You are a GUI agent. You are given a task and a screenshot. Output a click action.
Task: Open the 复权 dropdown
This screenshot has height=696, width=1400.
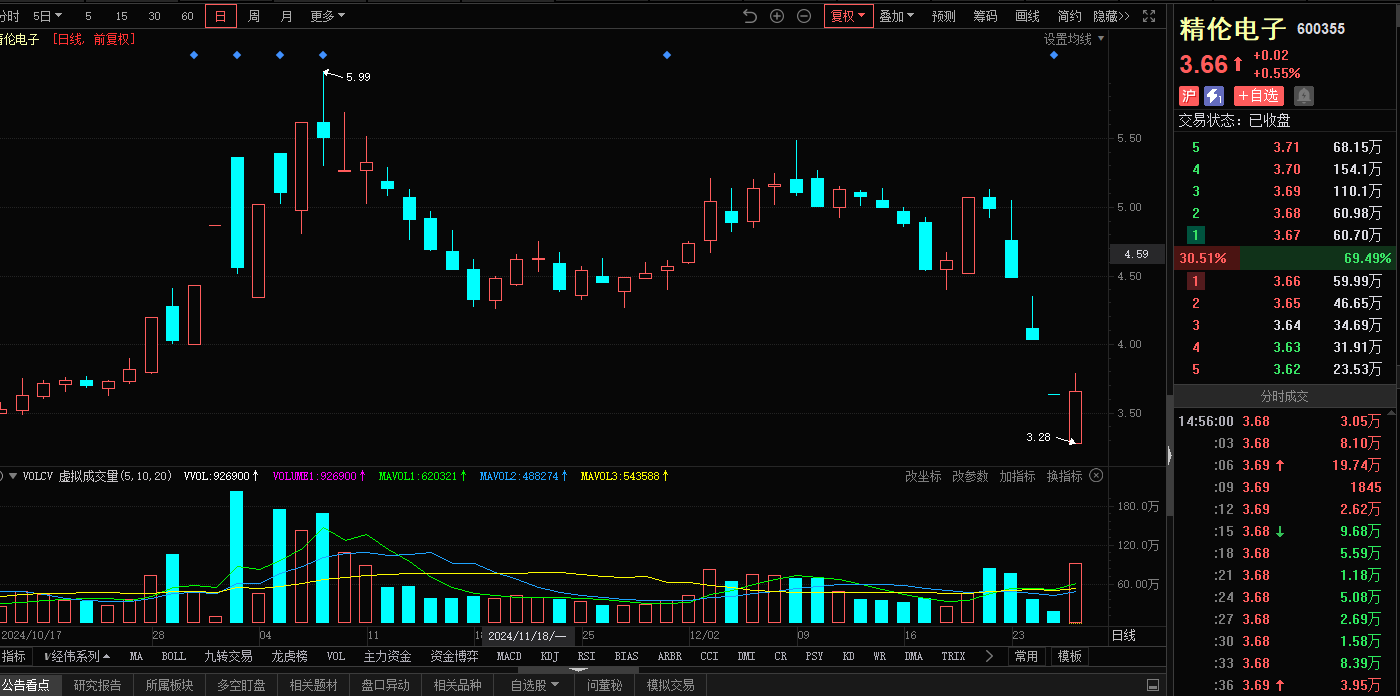[848, 16]
